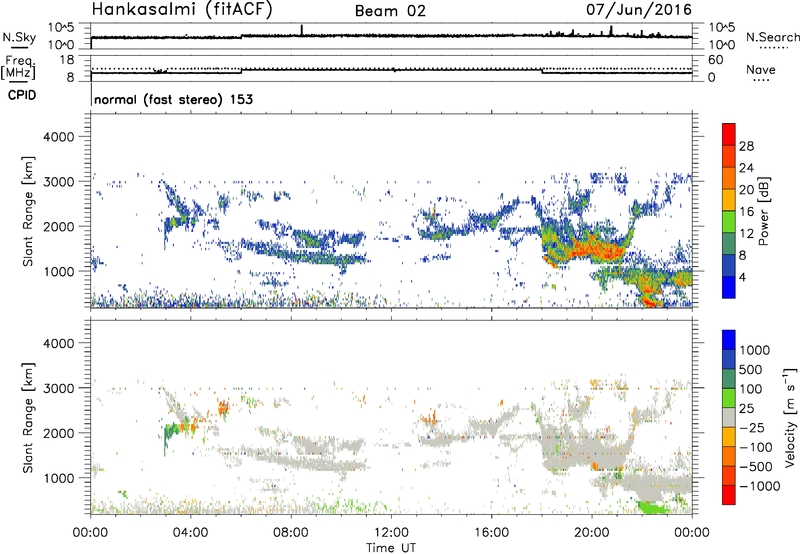Viewport: 800px width, 554px height.
Task: Click the gray segment of velocity colorbar
Action: tap(729, 418)
